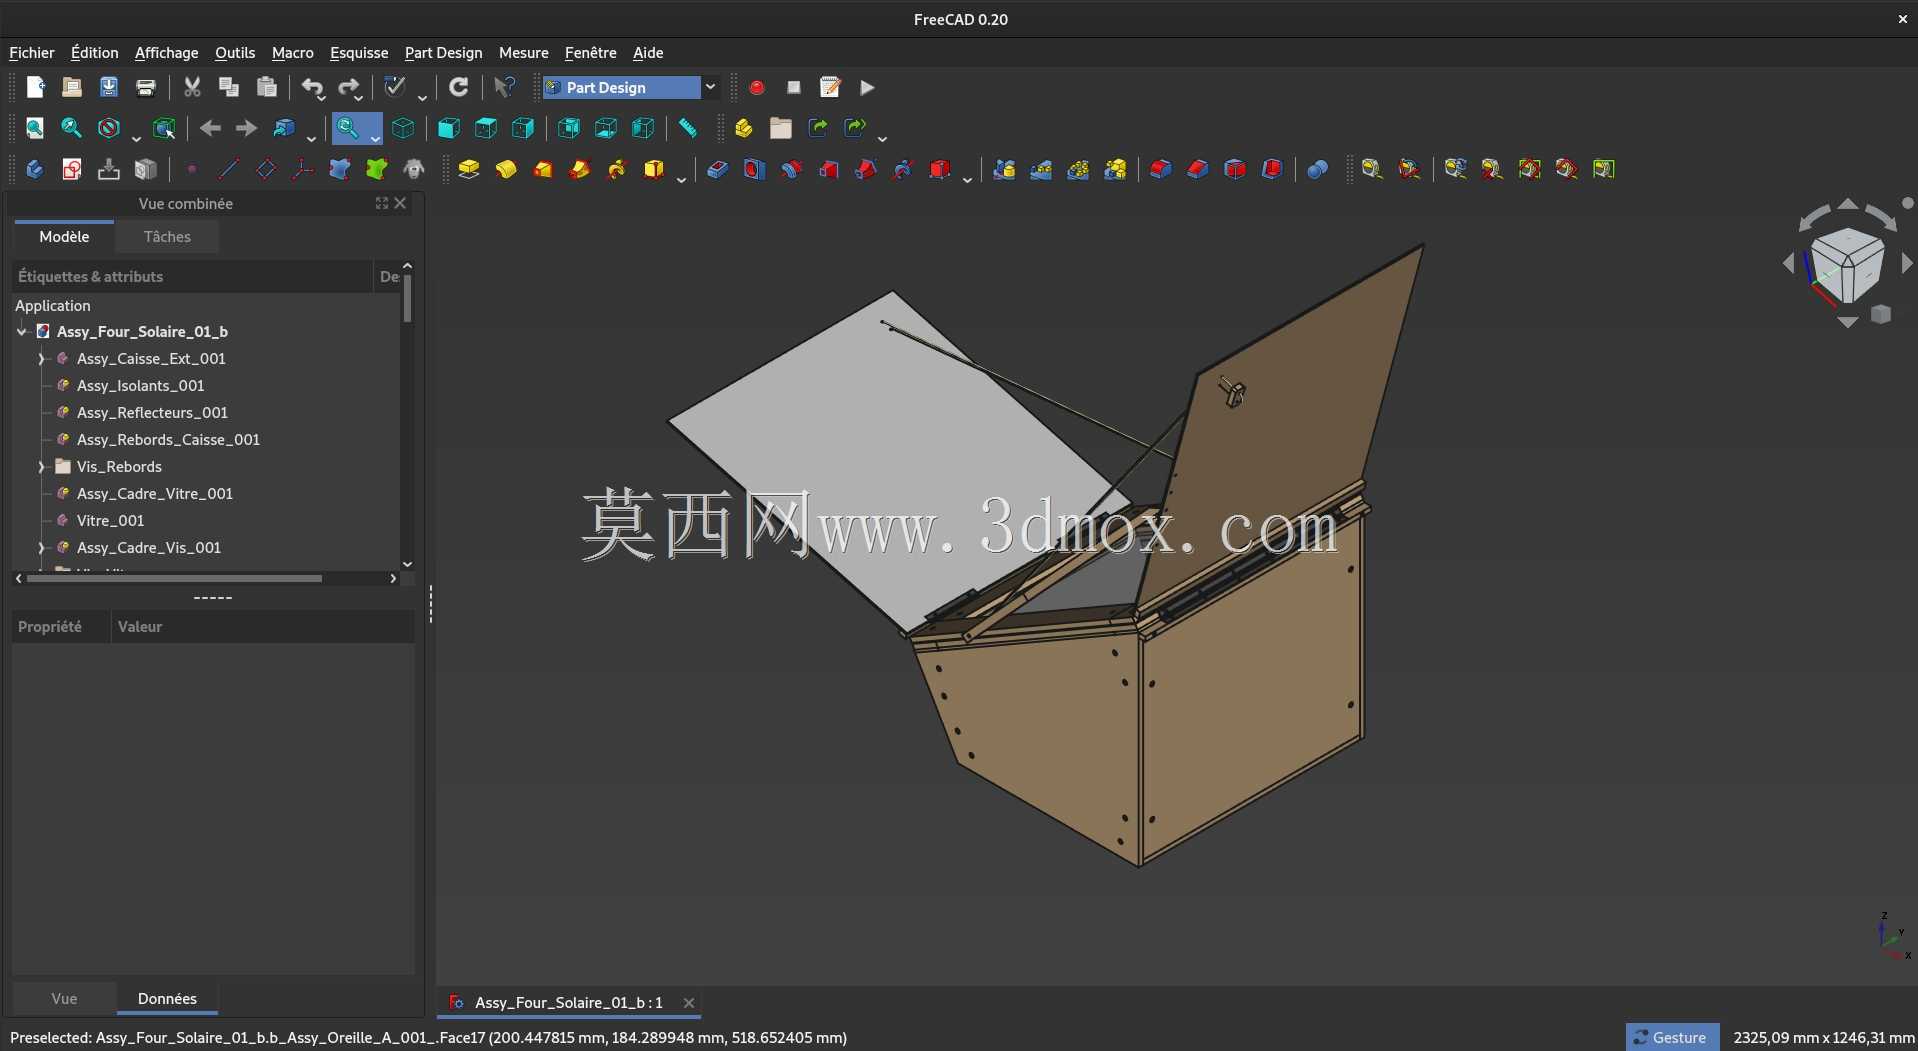Rotate view right with navigation cube arrow
The image size is (1918, 1051).
1907,263
